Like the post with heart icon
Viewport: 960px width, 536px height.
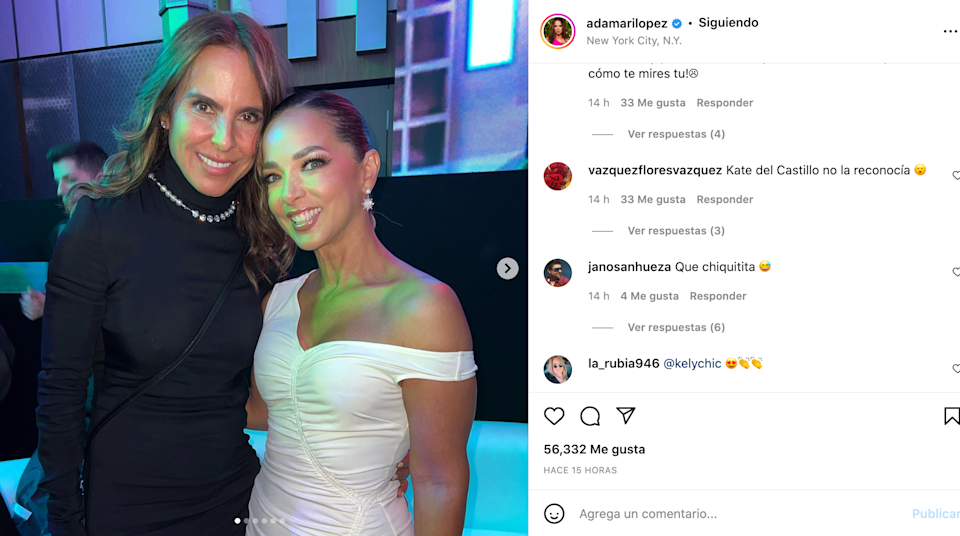[x=554, y=416]
